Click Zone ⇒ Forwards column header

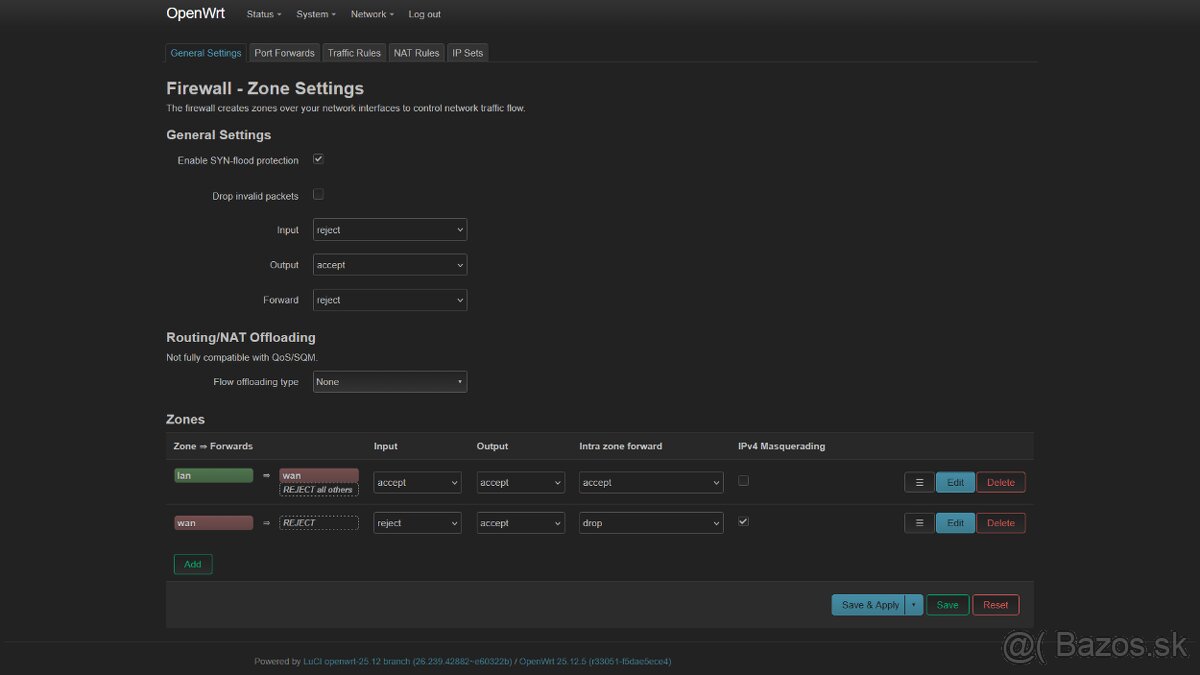coord(213,446)
